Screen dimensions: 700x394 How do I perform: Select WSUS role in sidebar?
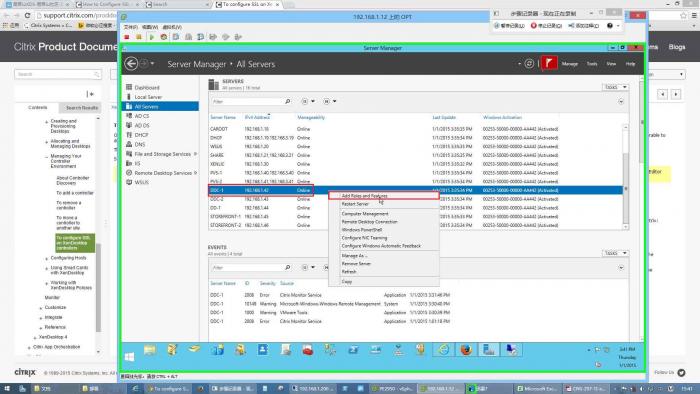[142, 182]
